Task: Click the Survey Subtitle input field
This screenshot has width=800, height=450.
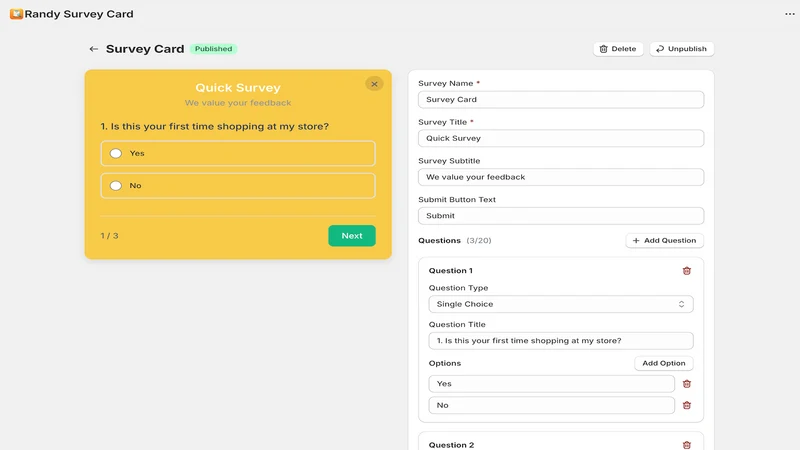Action: click(561, 177)
